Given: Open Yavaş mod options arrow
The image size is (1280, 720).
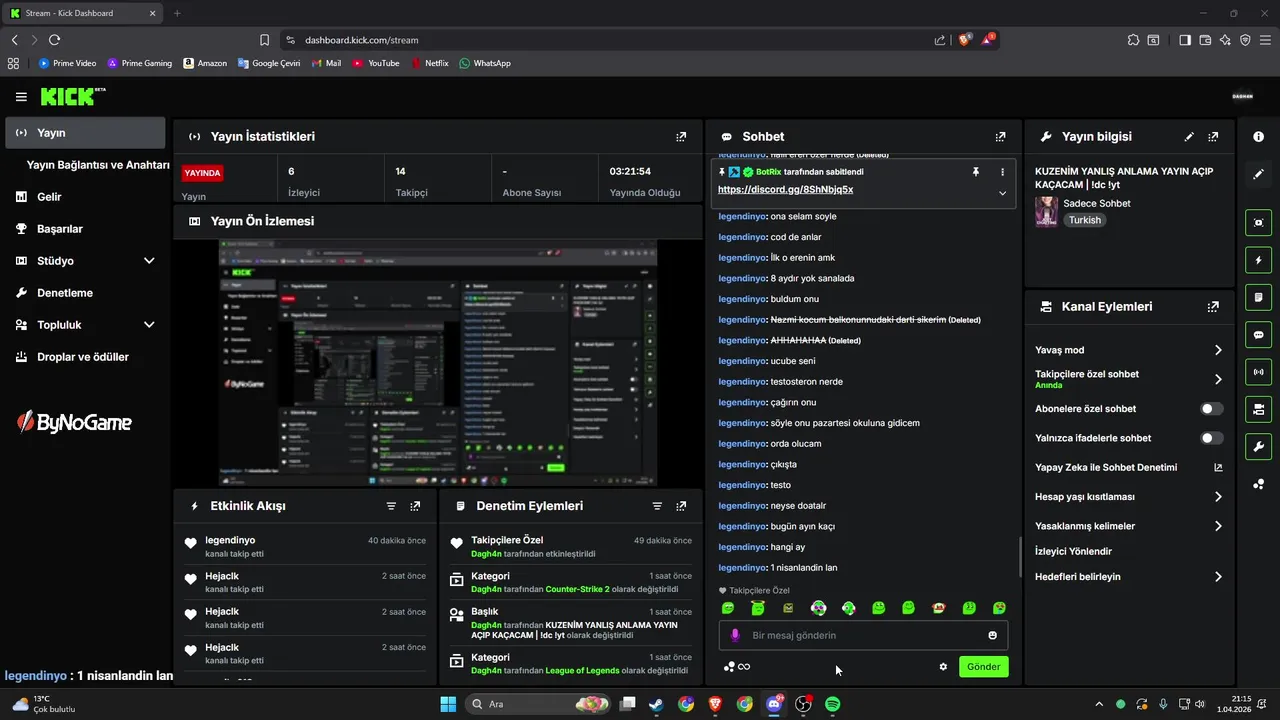Looking at the screenshot, I should (x=1218, y=350).
